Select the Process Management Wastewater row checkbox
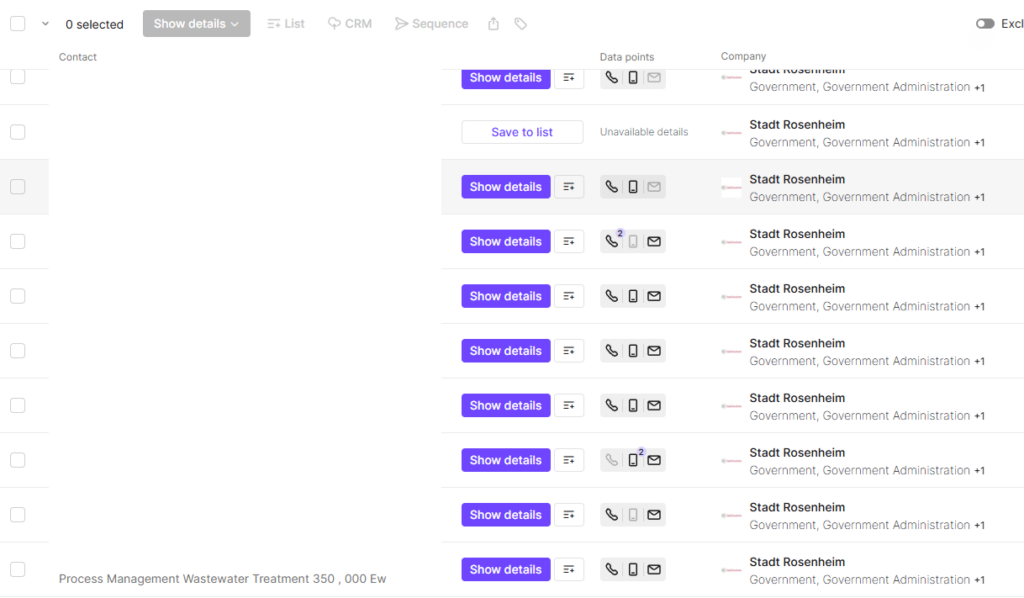 [18, 569]
